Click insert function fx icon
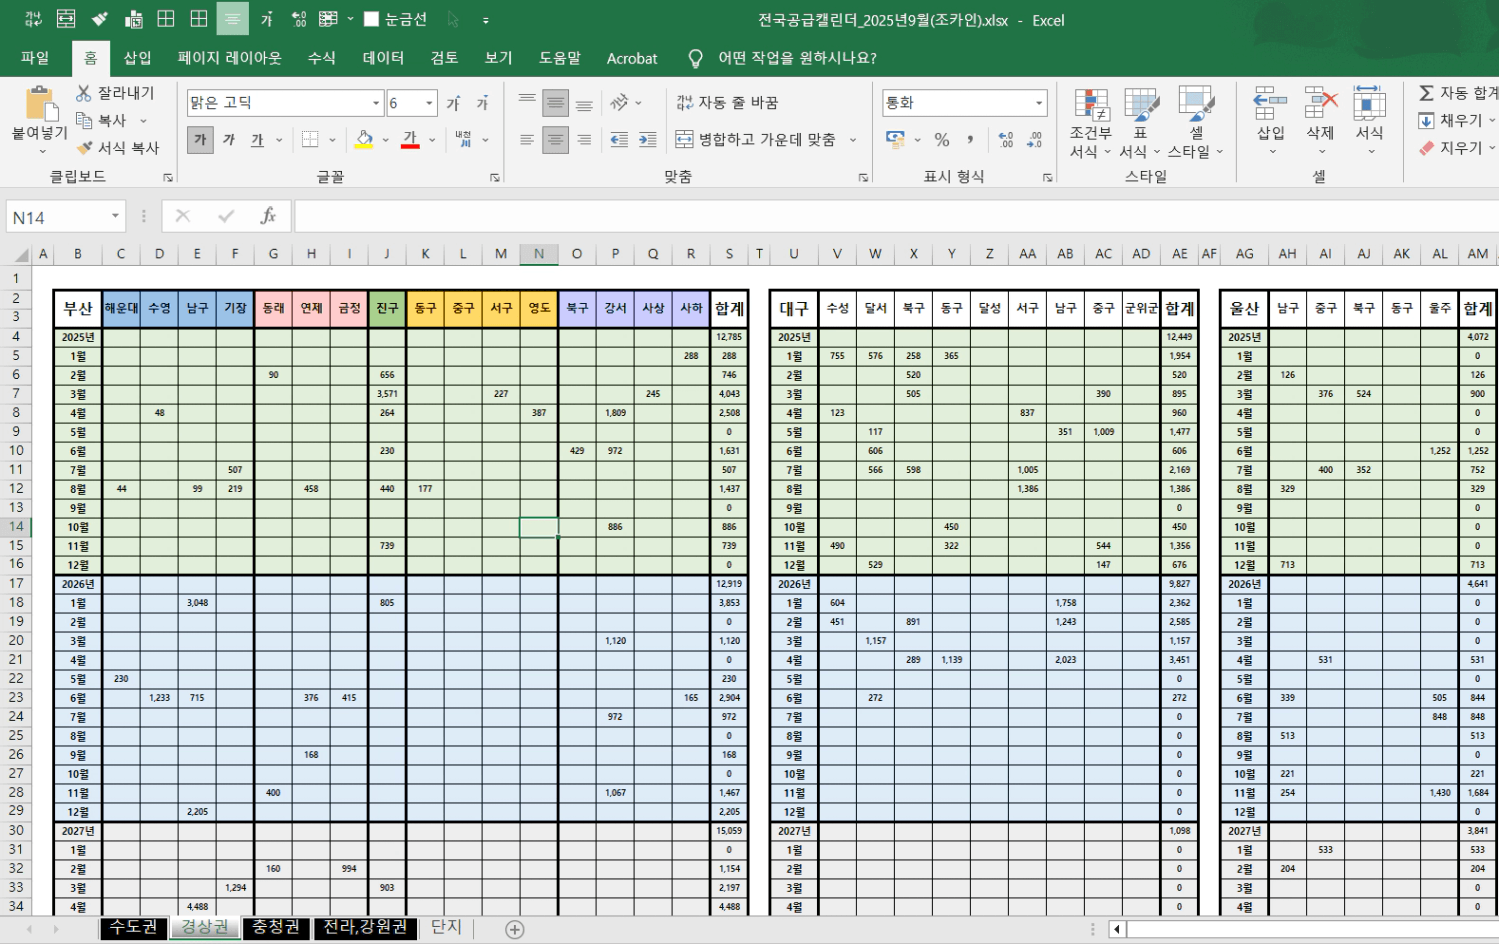 point(268,216)
